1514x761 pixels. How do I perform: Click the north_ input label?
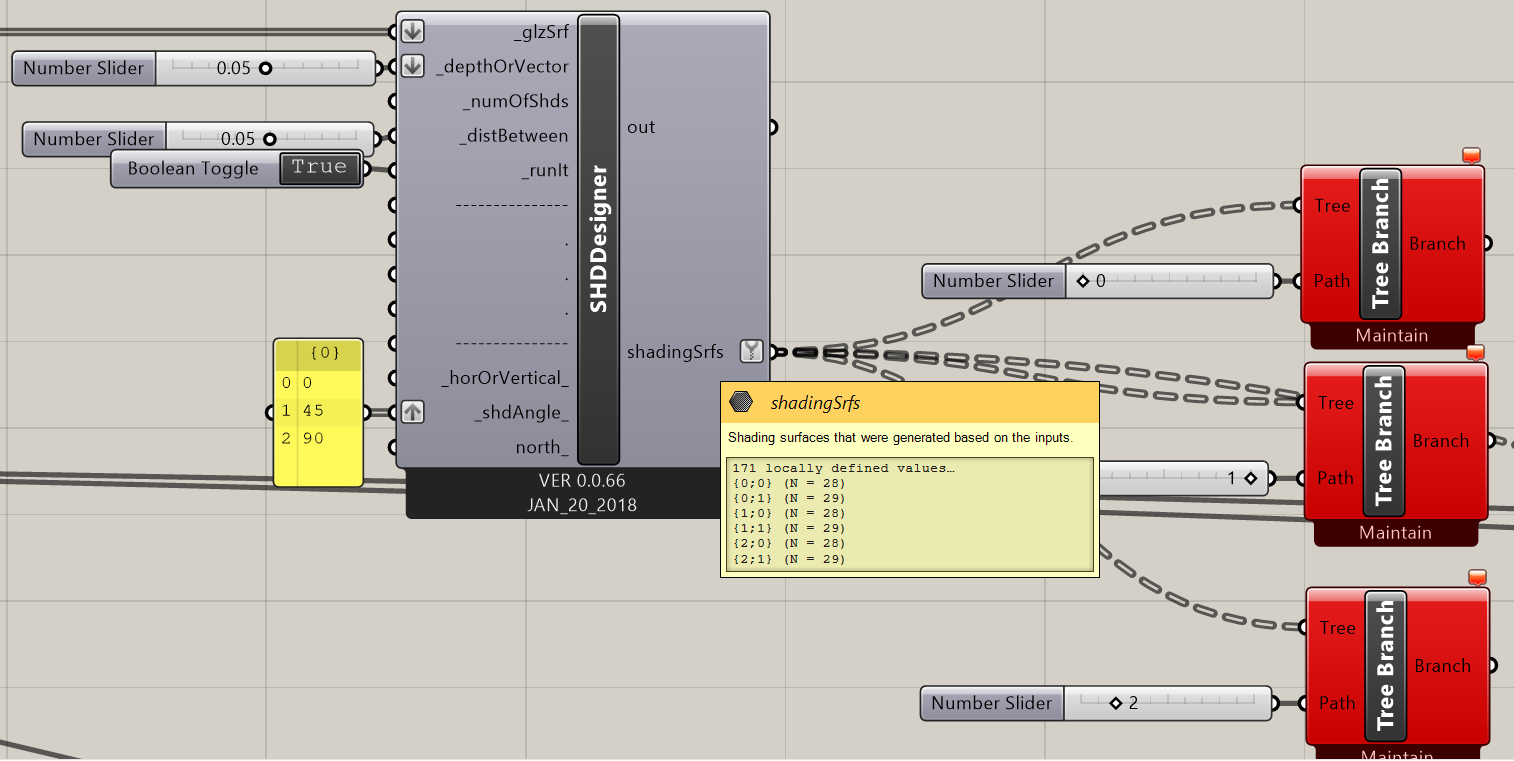(x=542, y=447)
